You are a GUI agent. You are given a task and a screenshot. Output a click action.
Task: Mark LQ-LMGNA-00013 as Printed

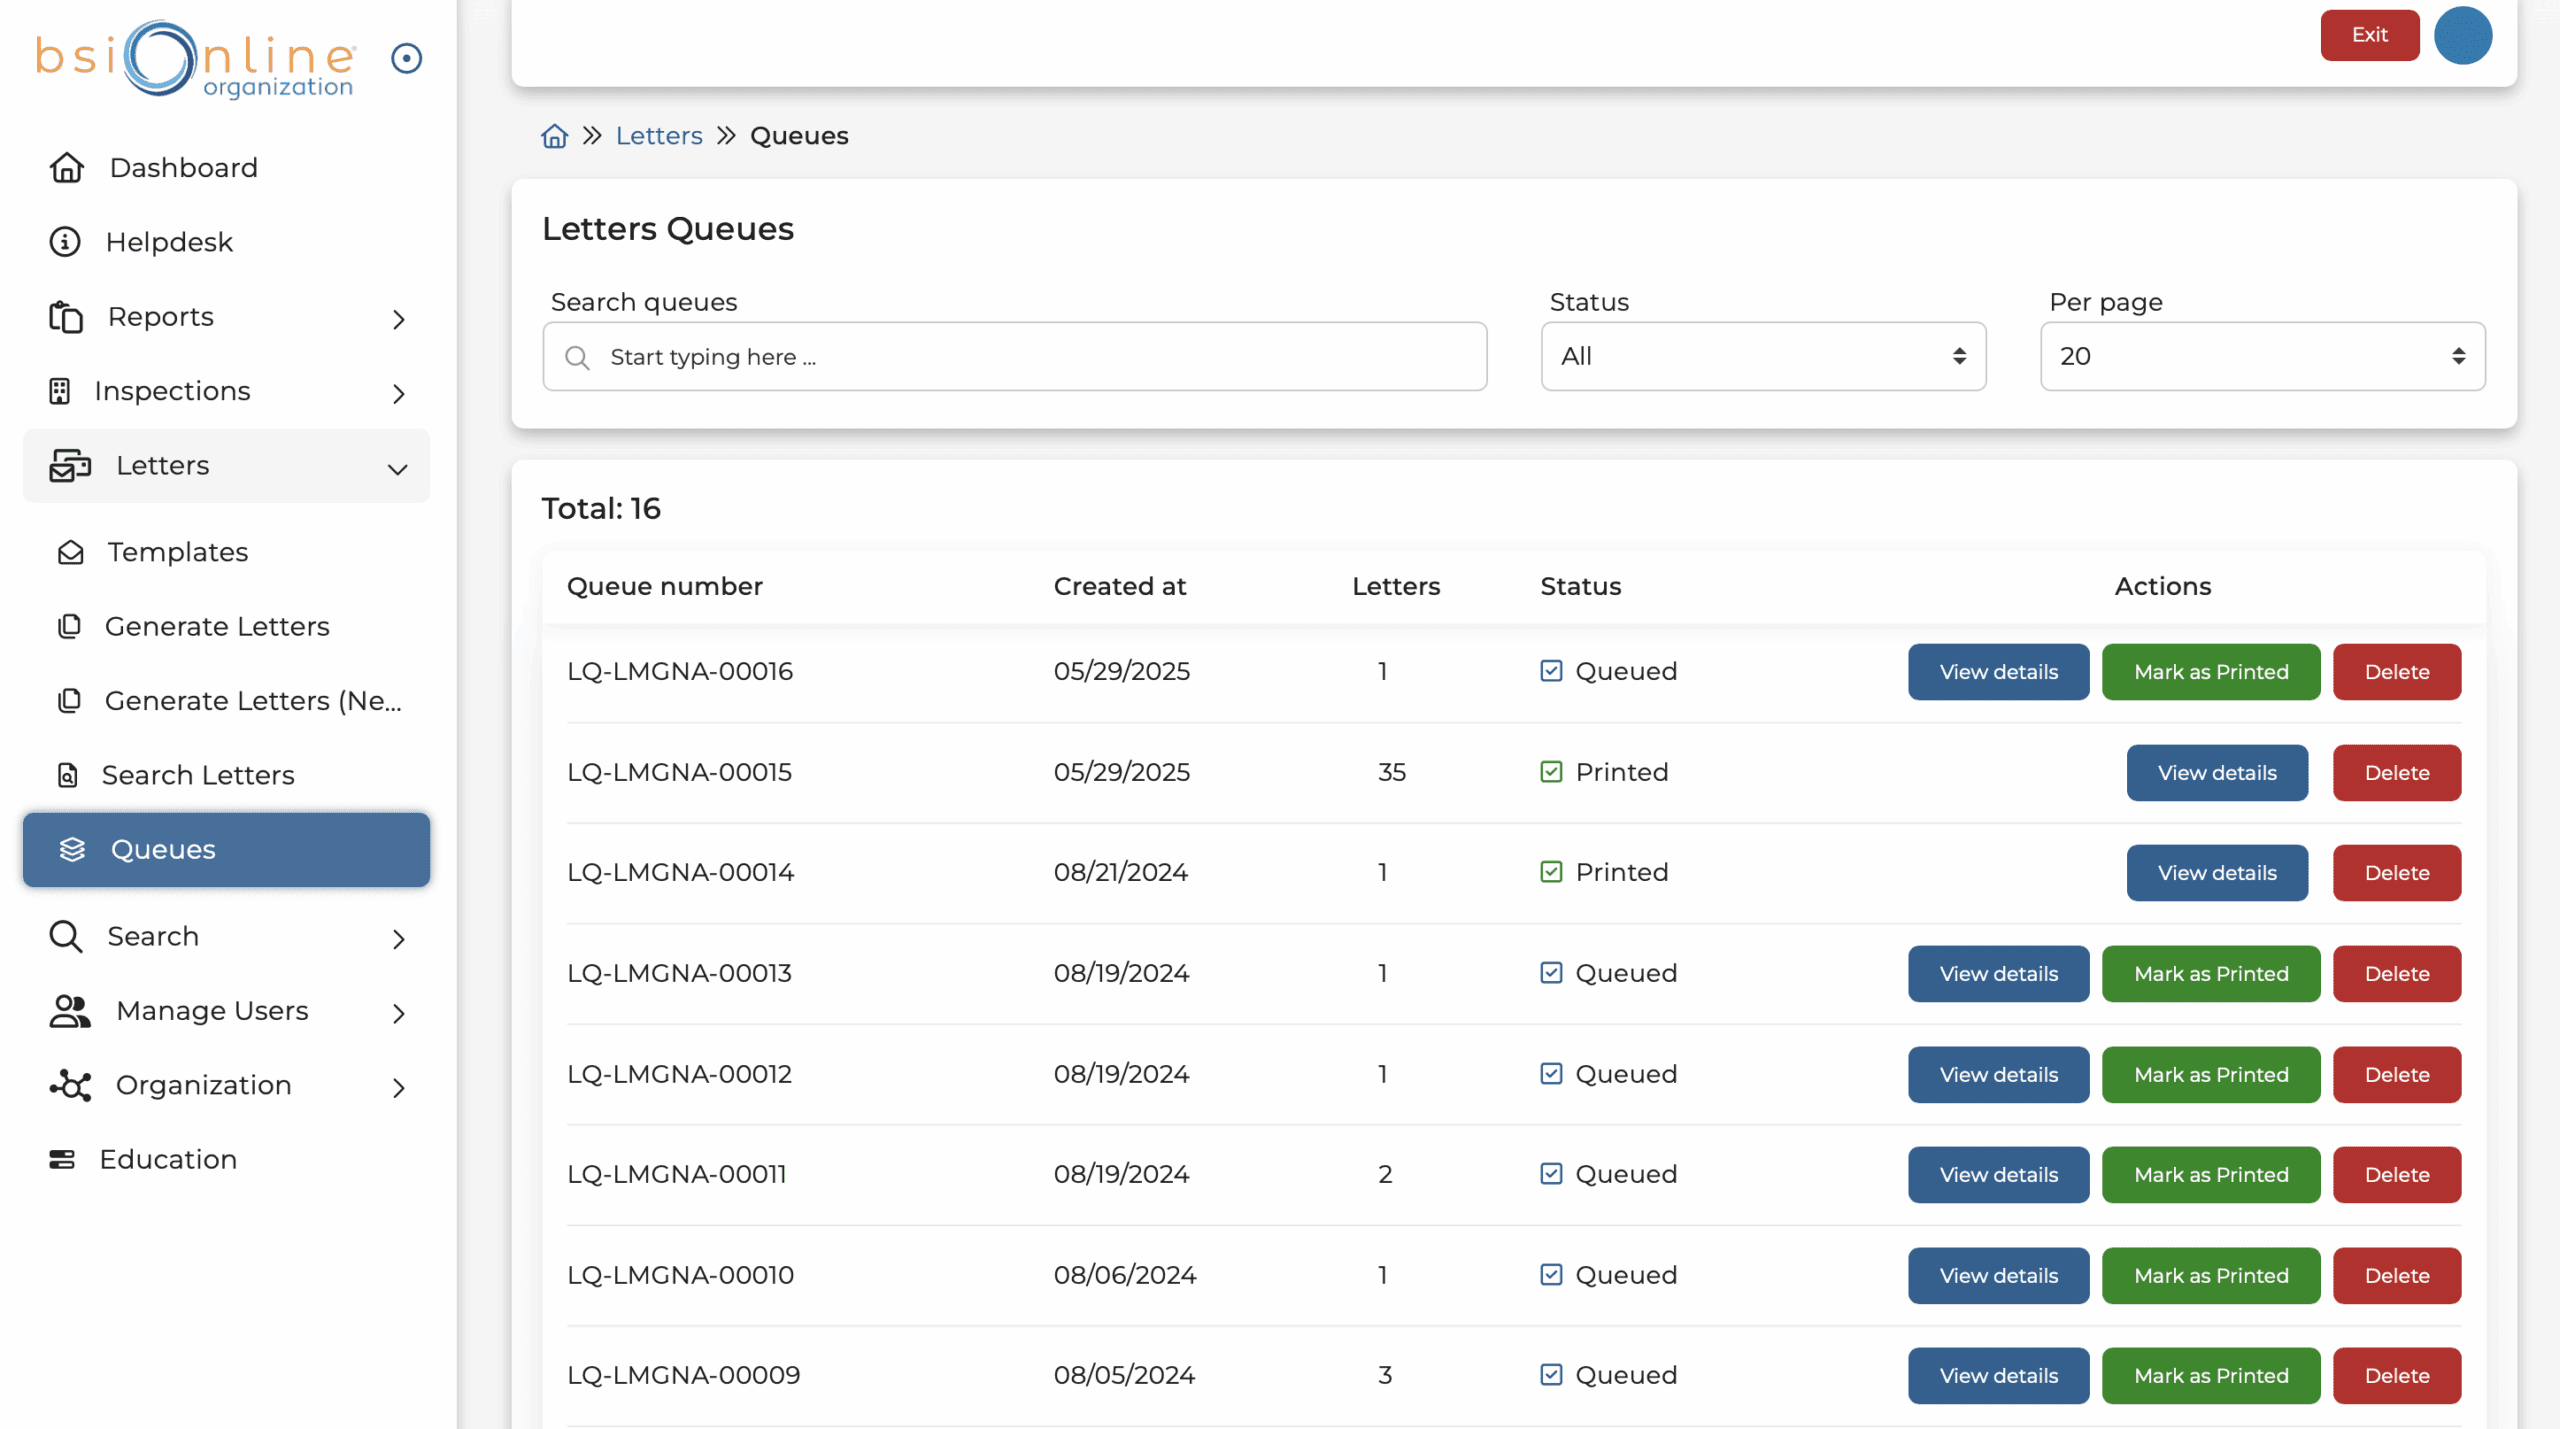[x=2210, y=974]
